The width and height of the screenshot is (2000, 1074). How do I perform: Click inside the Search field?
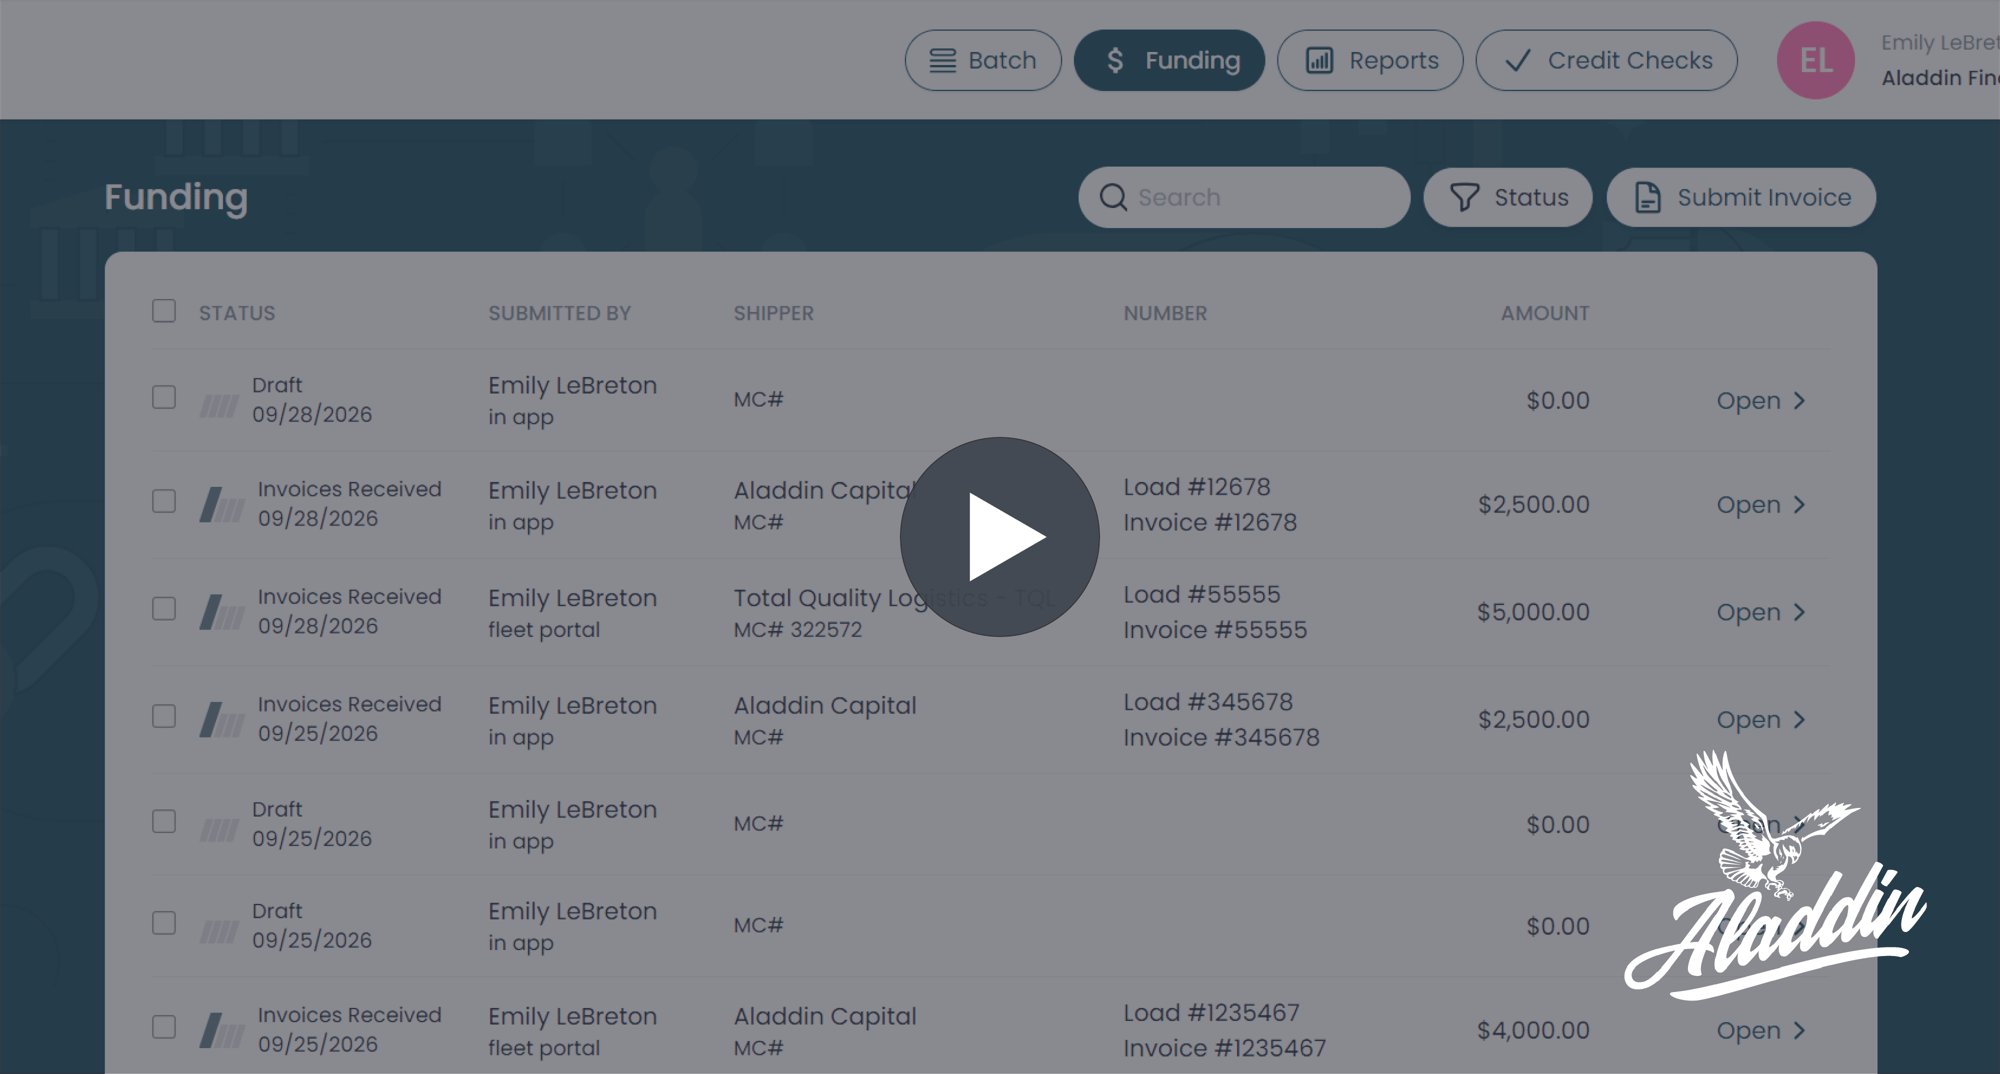pos(1244,197)
